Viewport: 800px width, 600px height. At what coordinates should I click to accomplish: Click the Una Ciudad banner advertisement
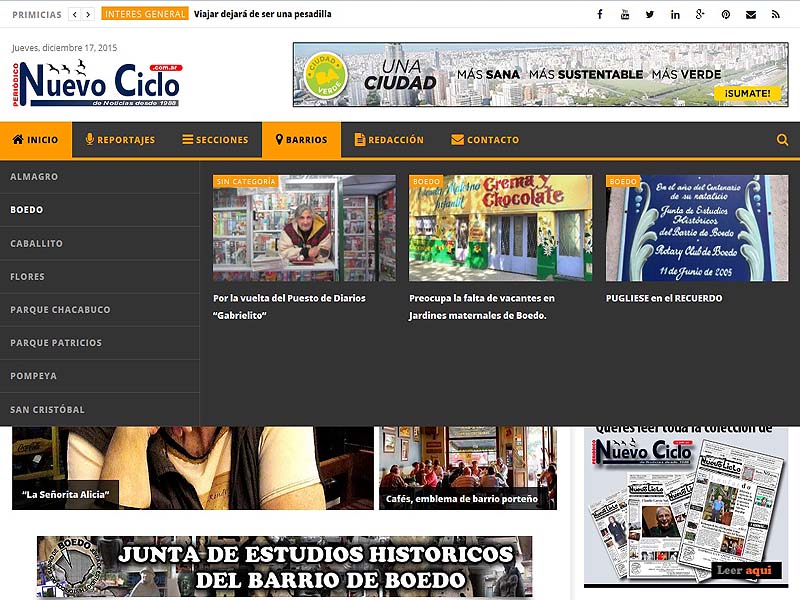[x=541, y=74]
